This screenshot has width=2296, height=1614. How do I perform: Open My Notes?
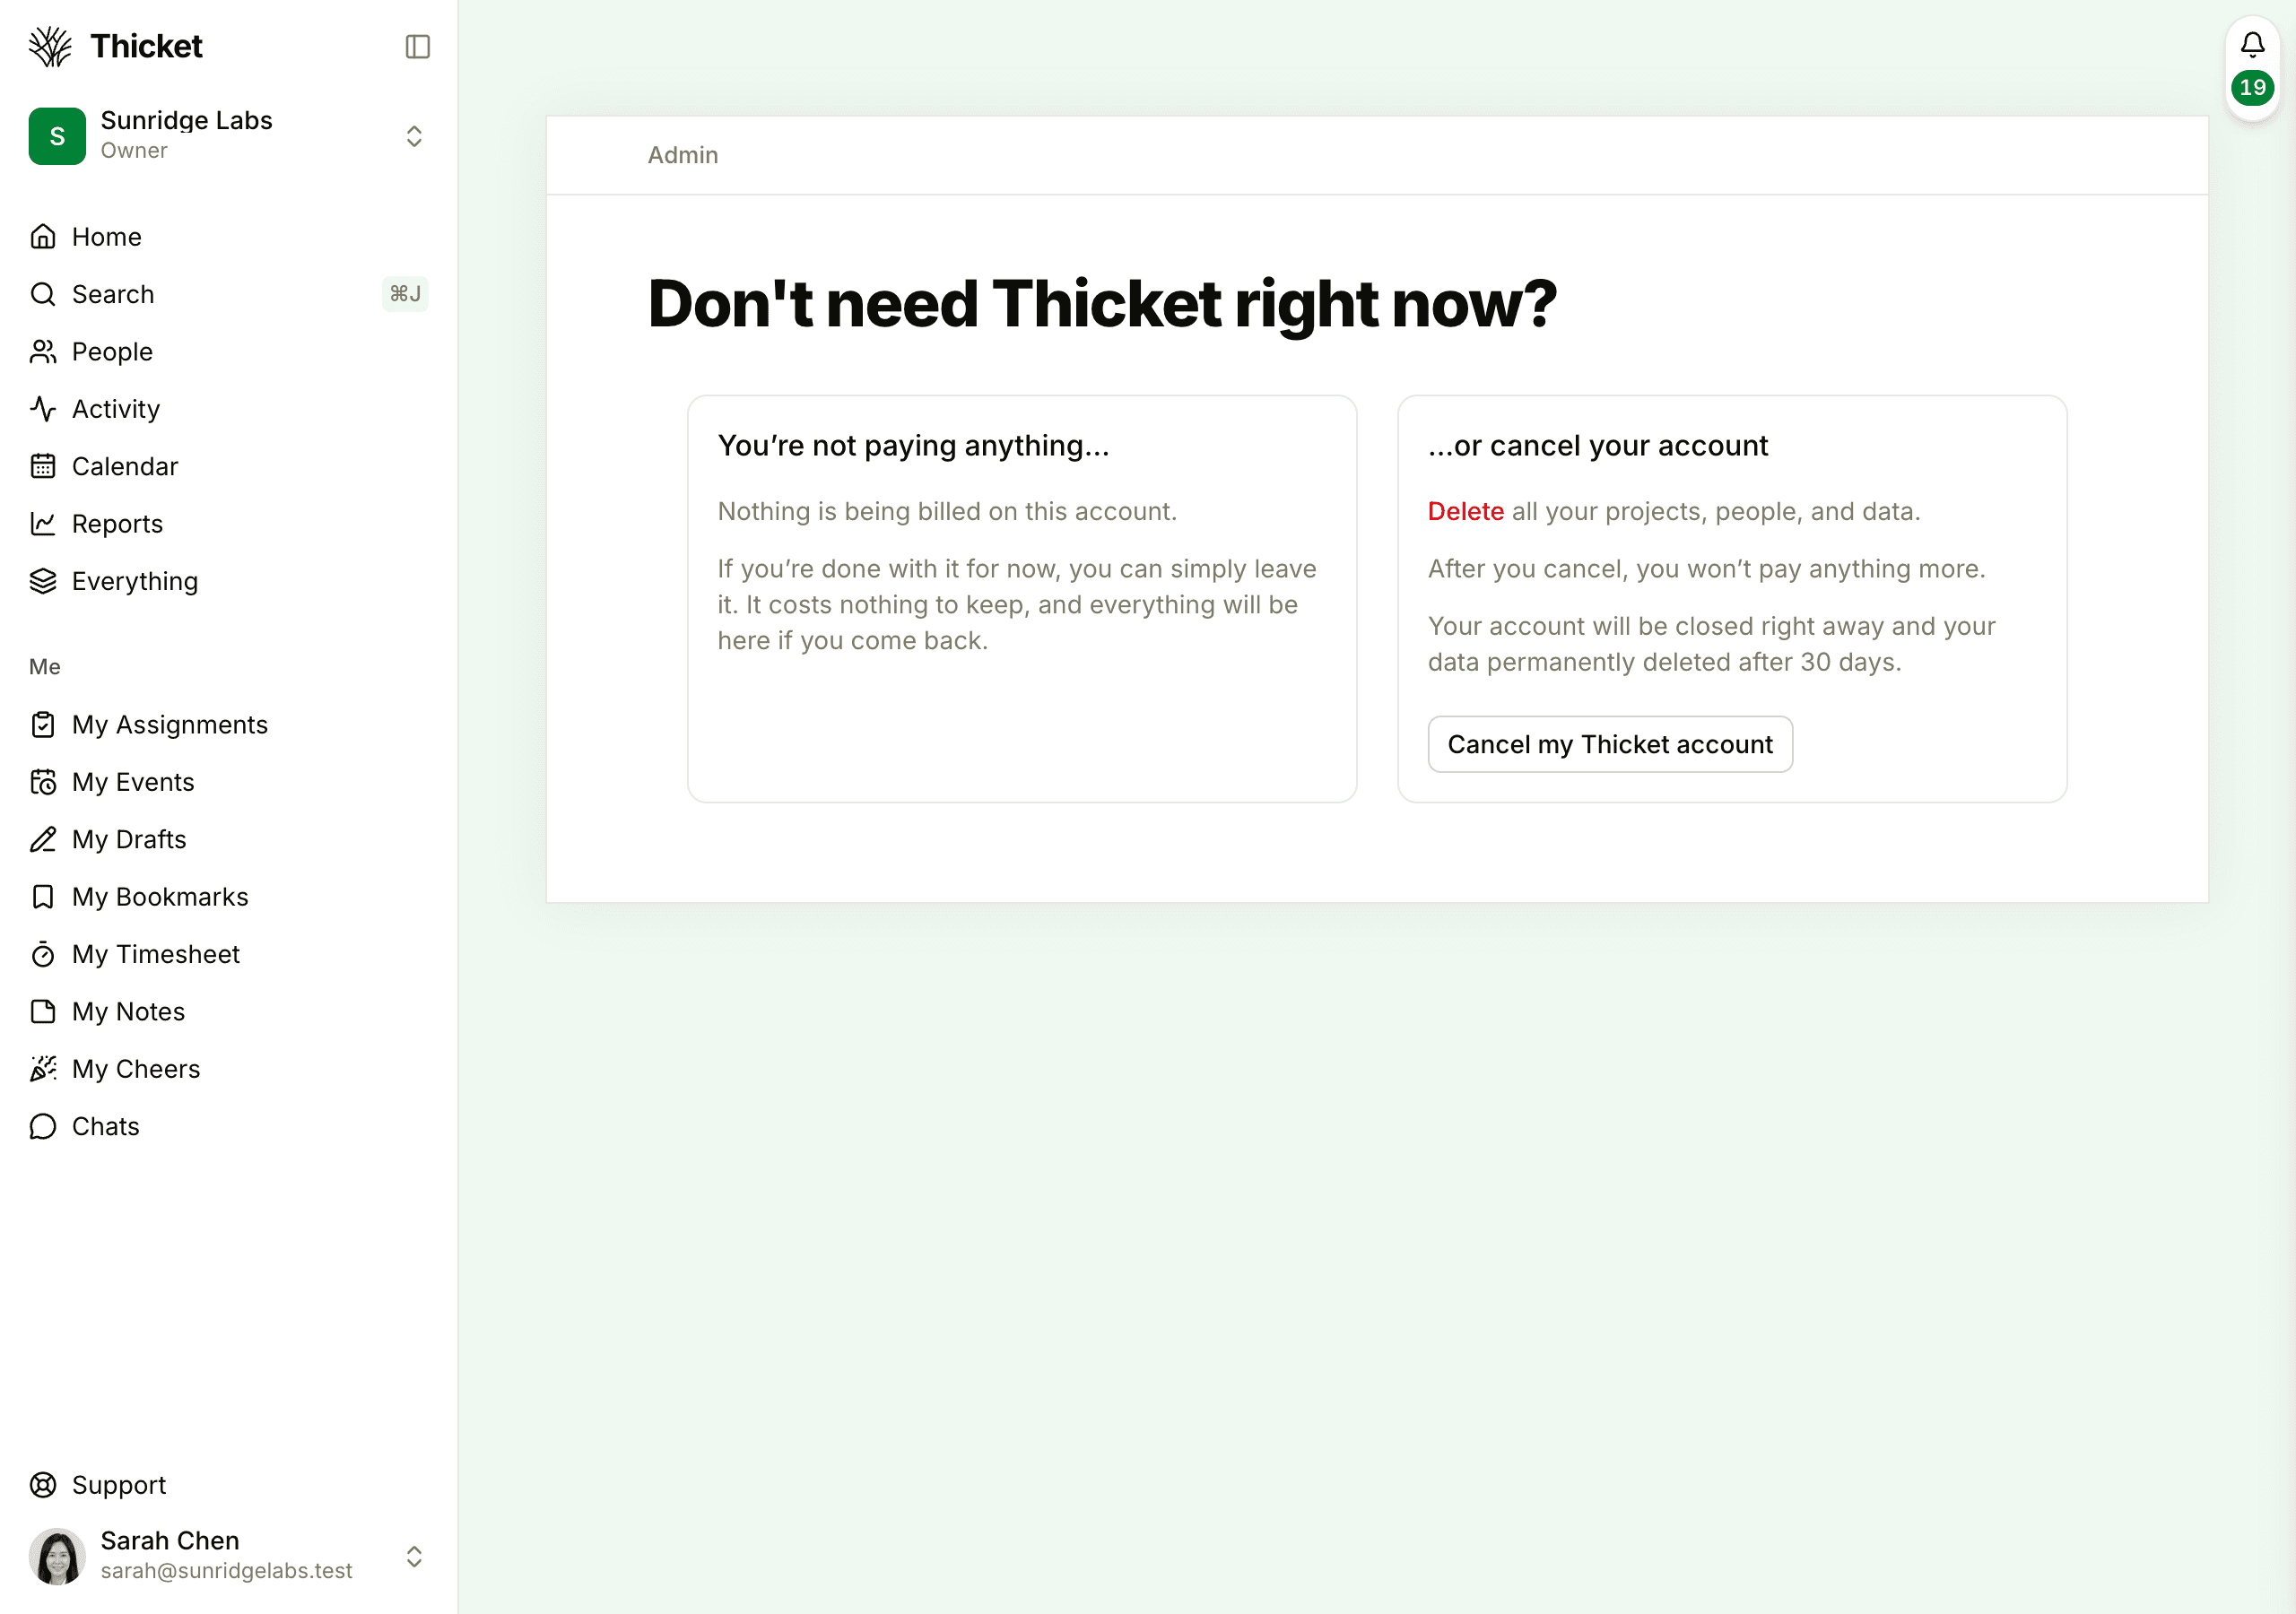[229, 1012]
